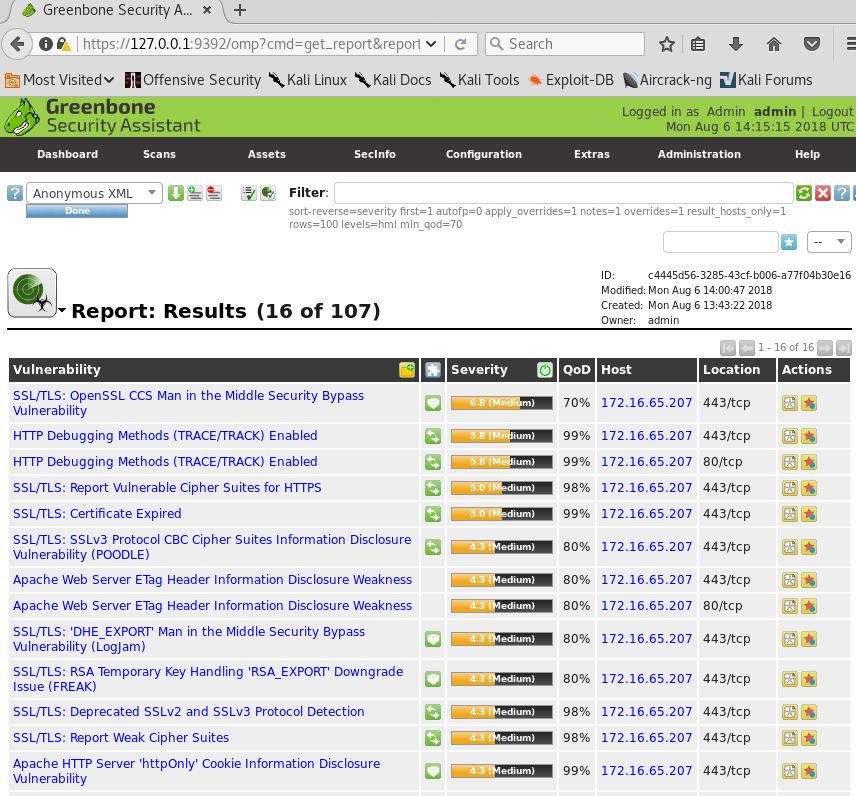The image size is (856, 796).
Task: Add note for OpenSSL CCS vulnerability row
Action: click(790, 403)
